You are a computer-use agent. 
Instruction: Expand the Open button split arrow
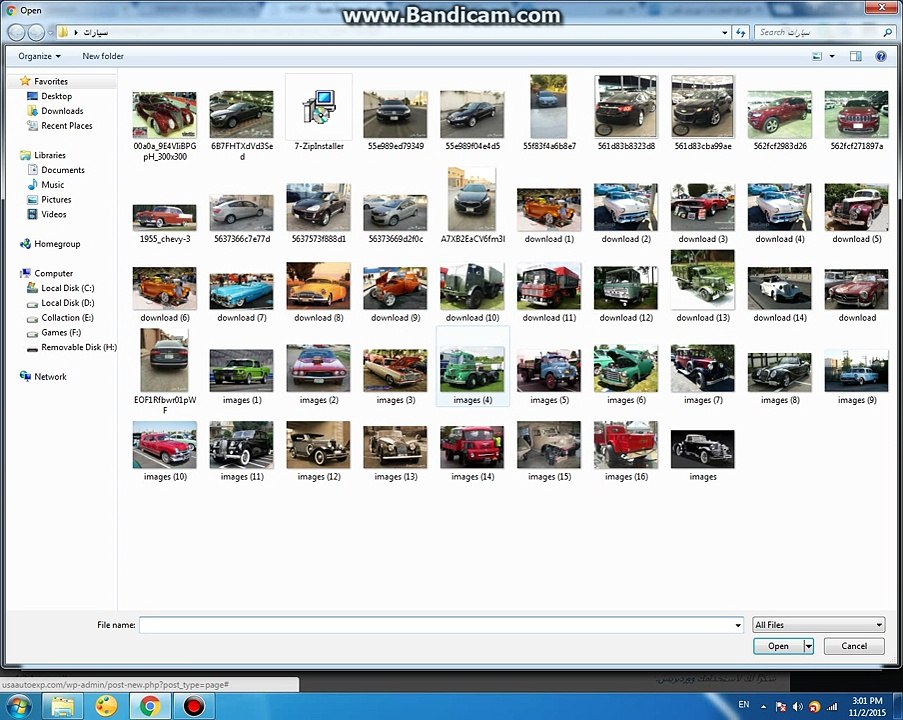coord(809,646)
